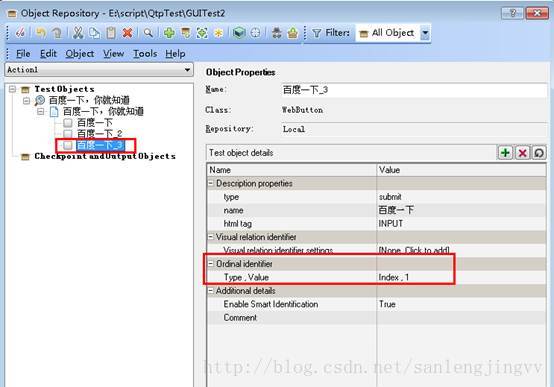The height and width of the screenshot is (387, 554).
Task: Add a description property with green plus
Action: (505, 153)
